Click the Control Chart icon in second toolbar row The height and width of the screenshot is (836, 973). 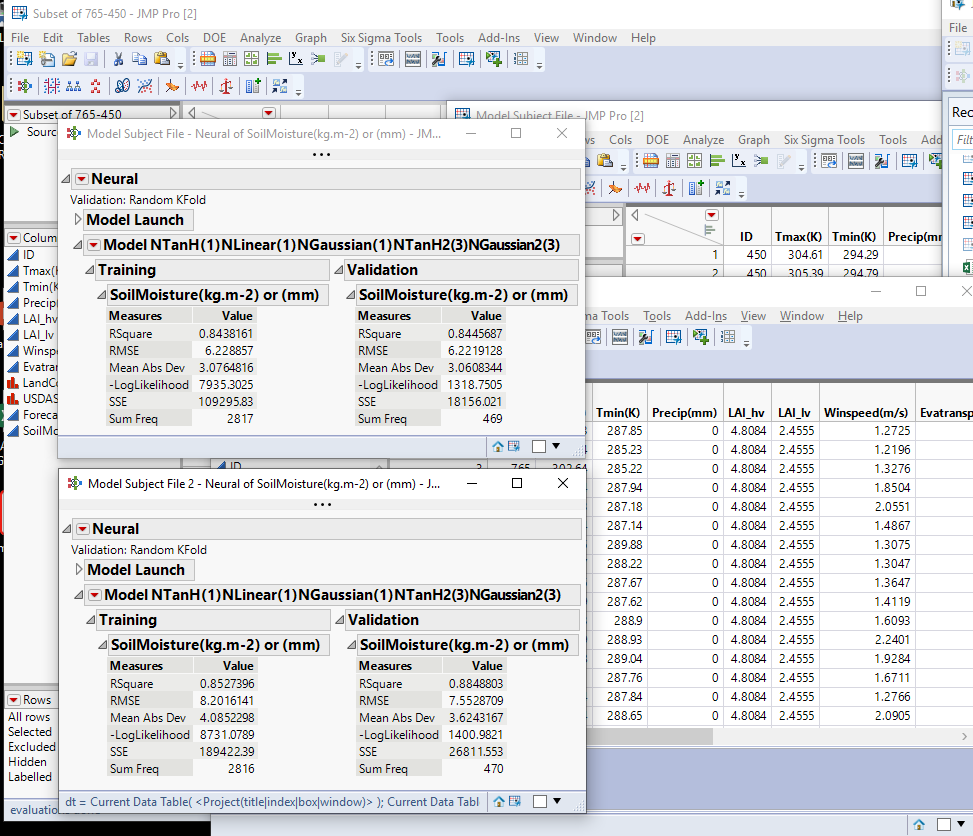(x=200, y=86)
